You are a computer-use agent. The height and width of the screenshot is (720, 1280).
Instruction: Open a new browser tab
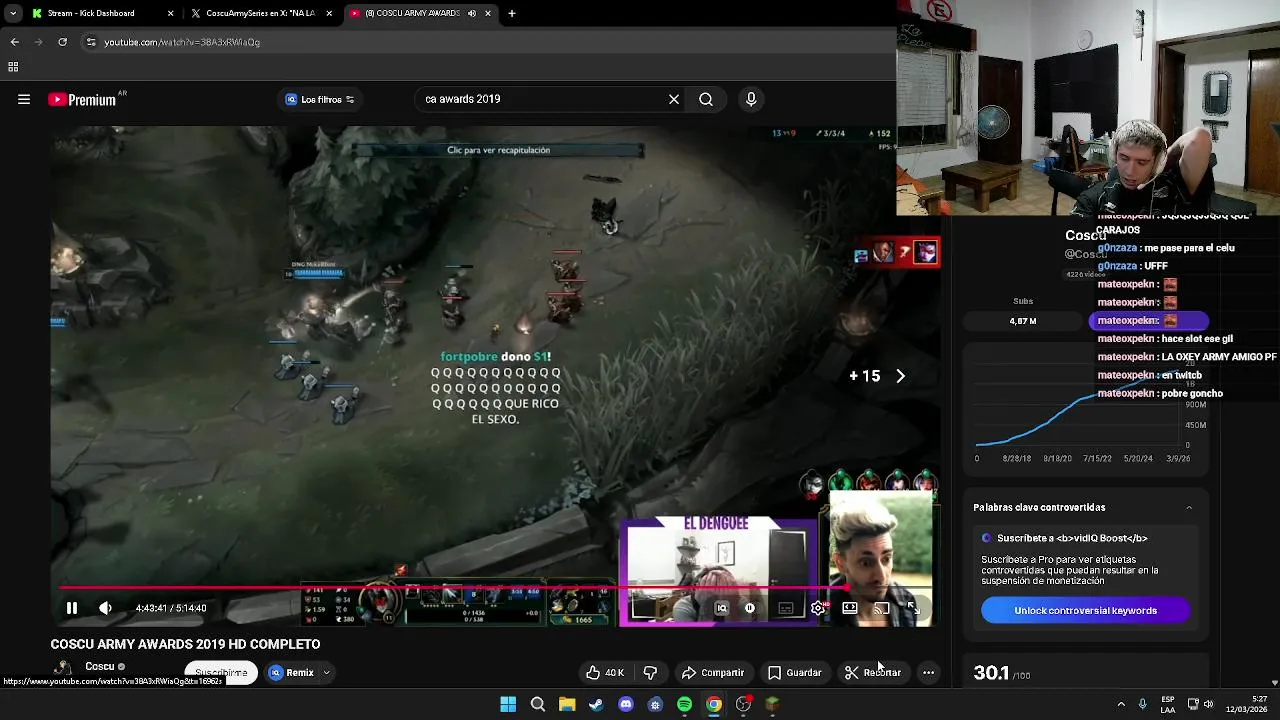[x=512, y=13]
